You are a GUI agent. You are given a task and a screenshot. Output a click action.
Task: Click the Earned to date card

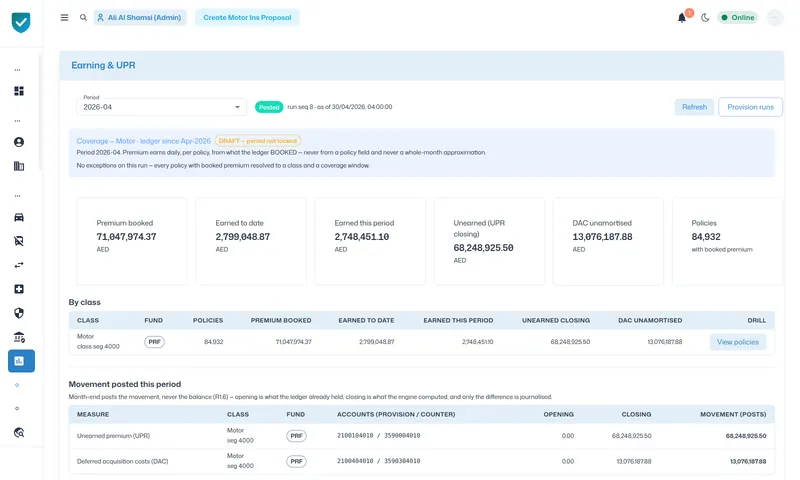click(x=251, y=241)
